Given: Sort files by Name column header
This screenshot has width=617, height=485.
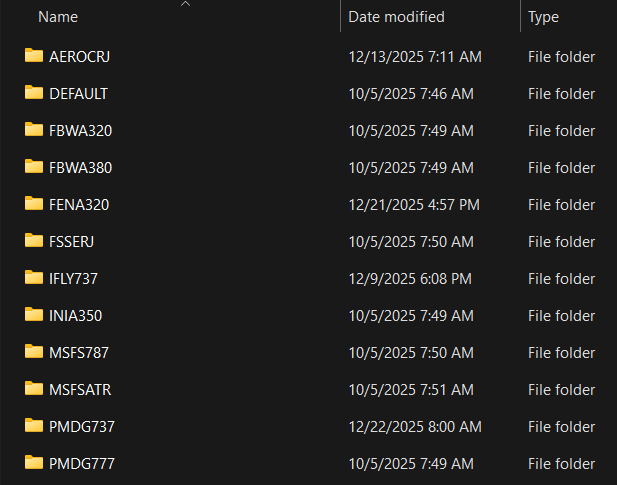Looking at the screenshot, I should click(58, 17).
